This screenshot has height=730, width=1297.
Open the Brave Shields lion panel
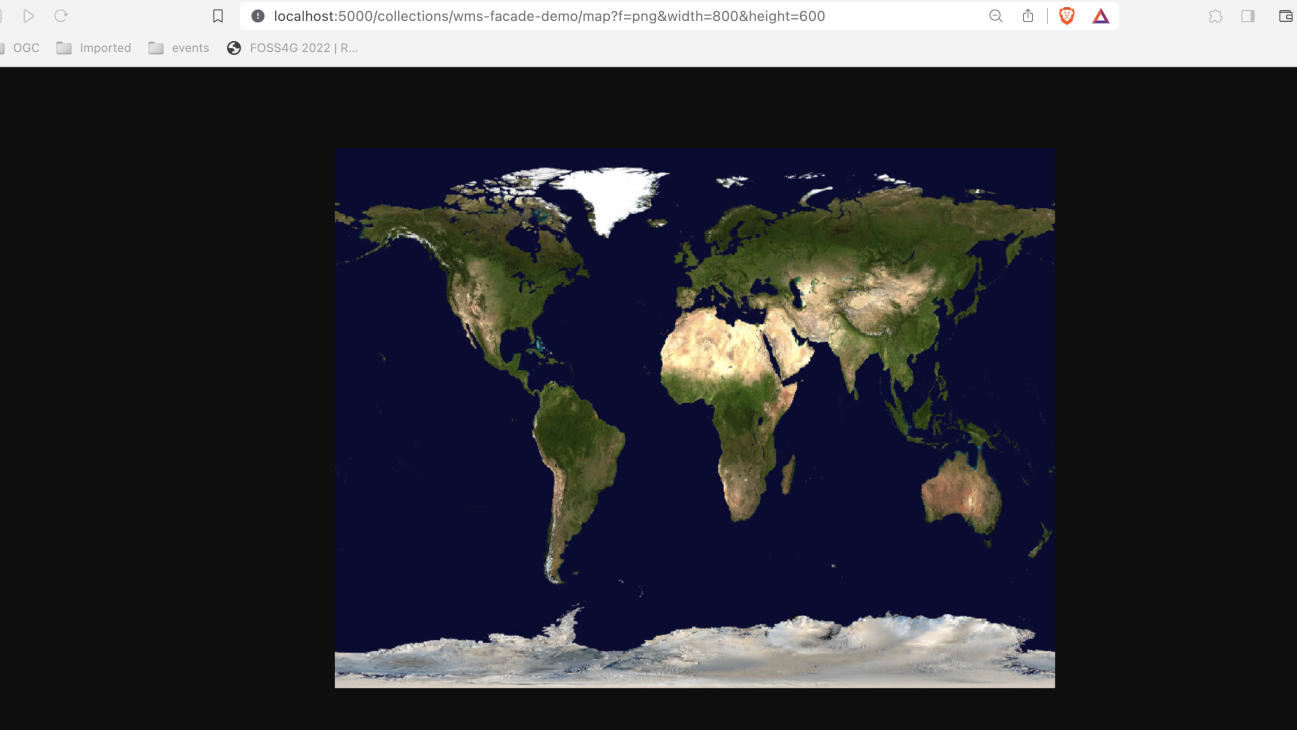(x=1067, y=16)
